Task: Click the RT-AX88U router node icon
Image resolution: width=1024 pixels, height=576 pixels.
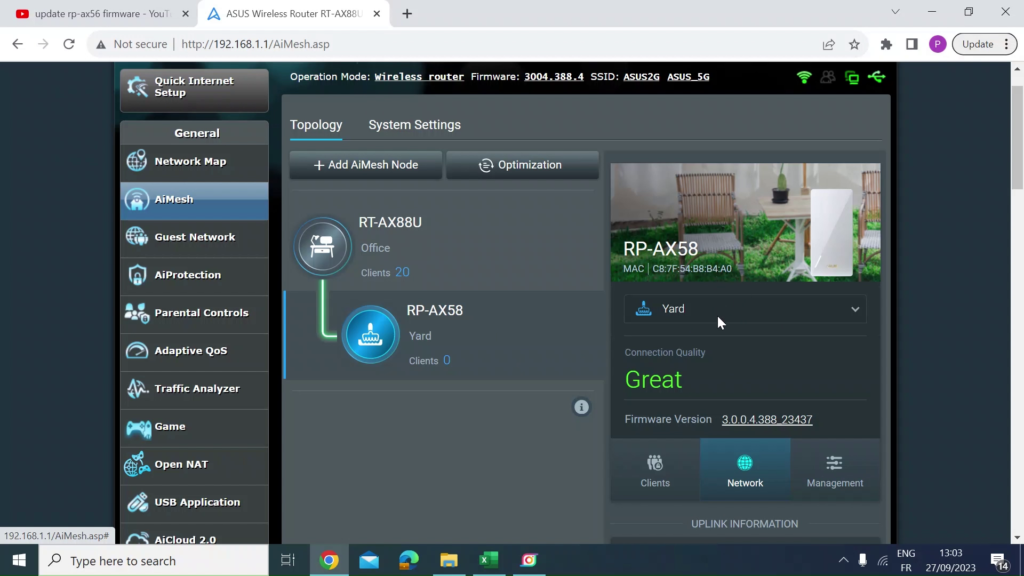Action: pos(322,246)
